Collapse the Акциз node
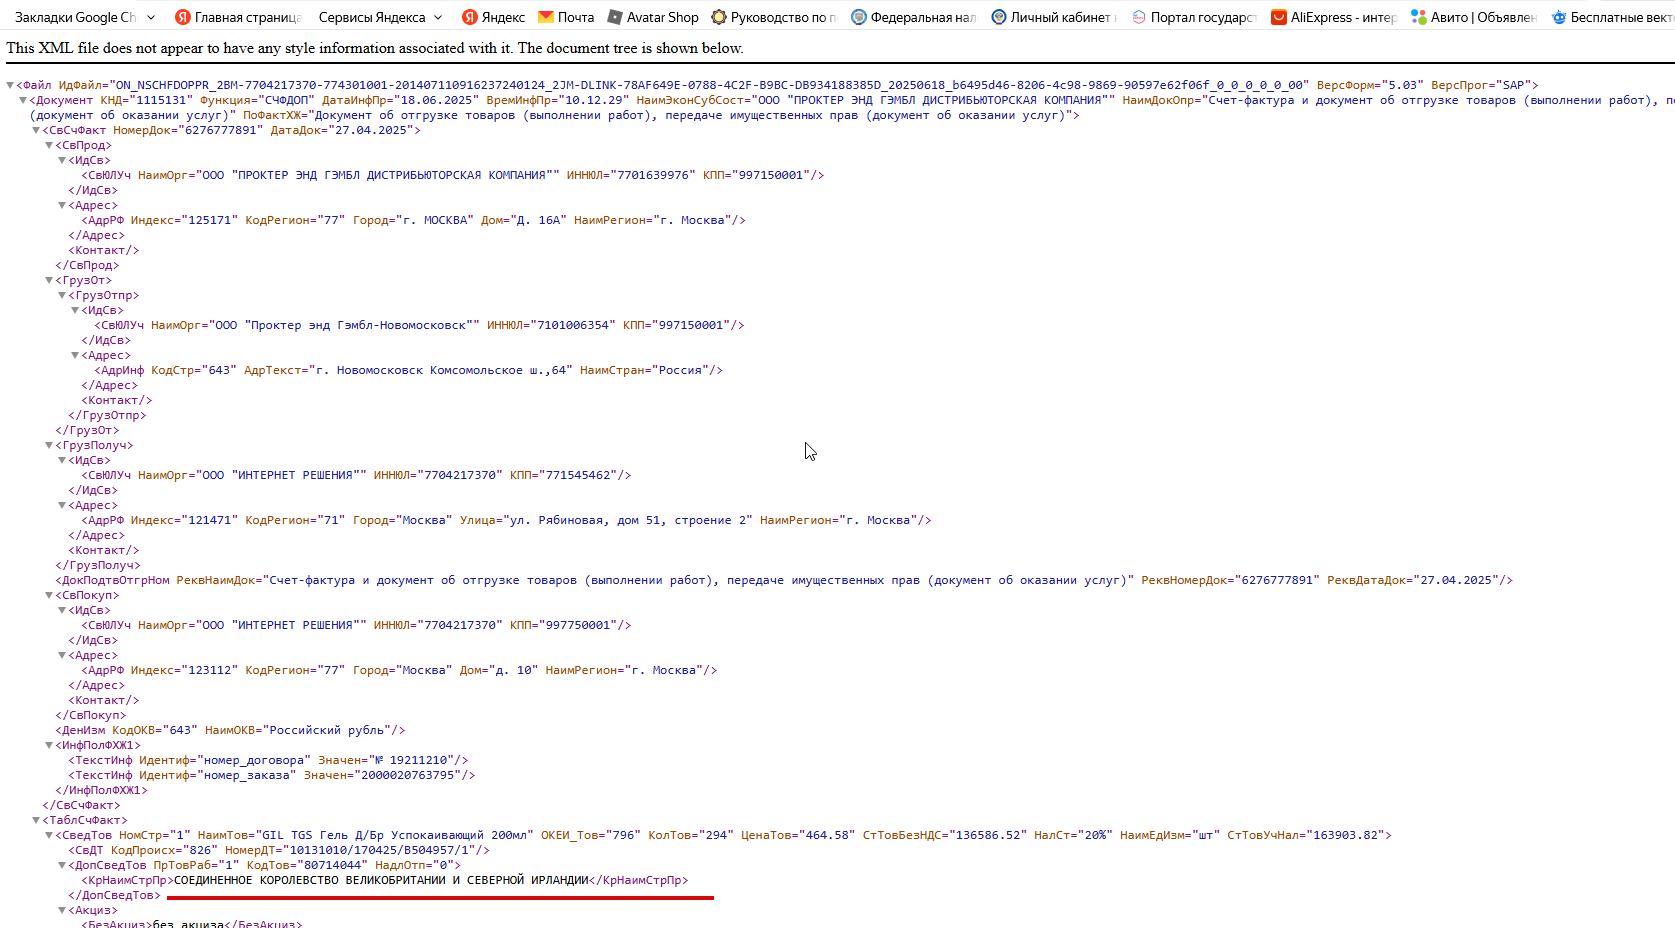Screen dimensions: 1675x928 tap(62, 911)
